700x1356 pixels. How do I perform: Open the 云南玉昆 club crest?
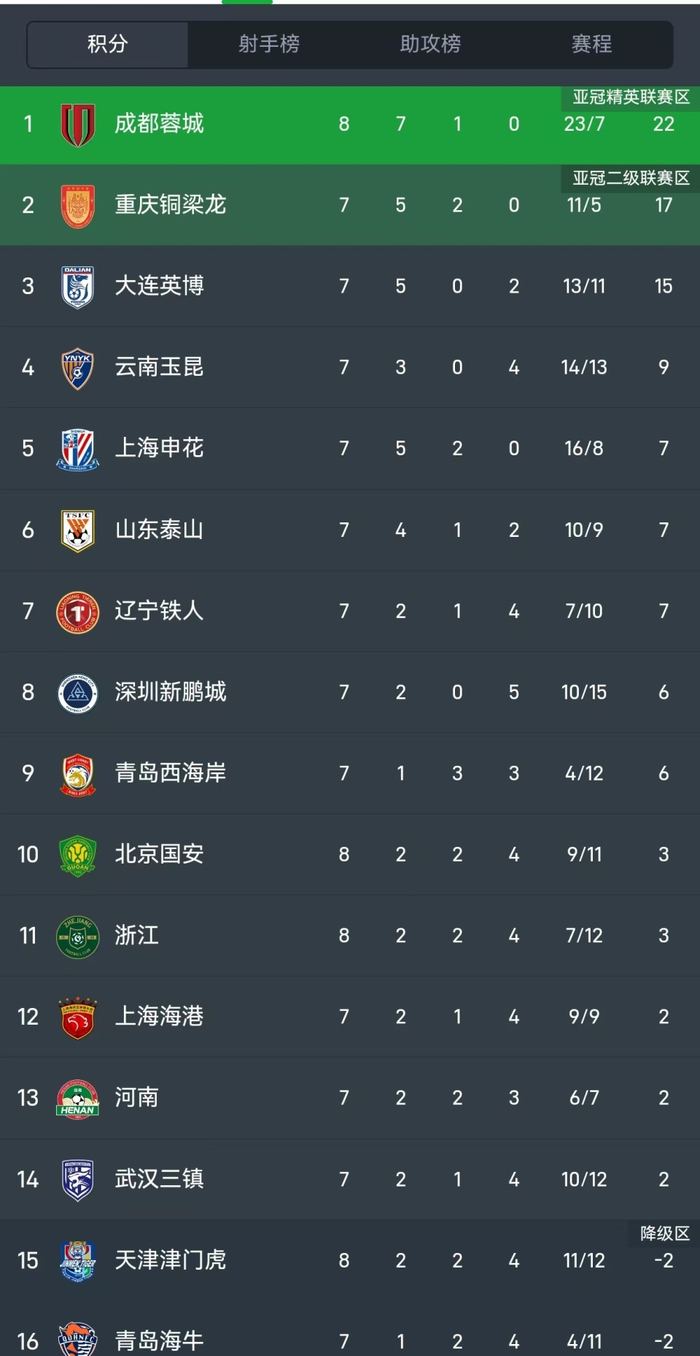click(78, 367)
